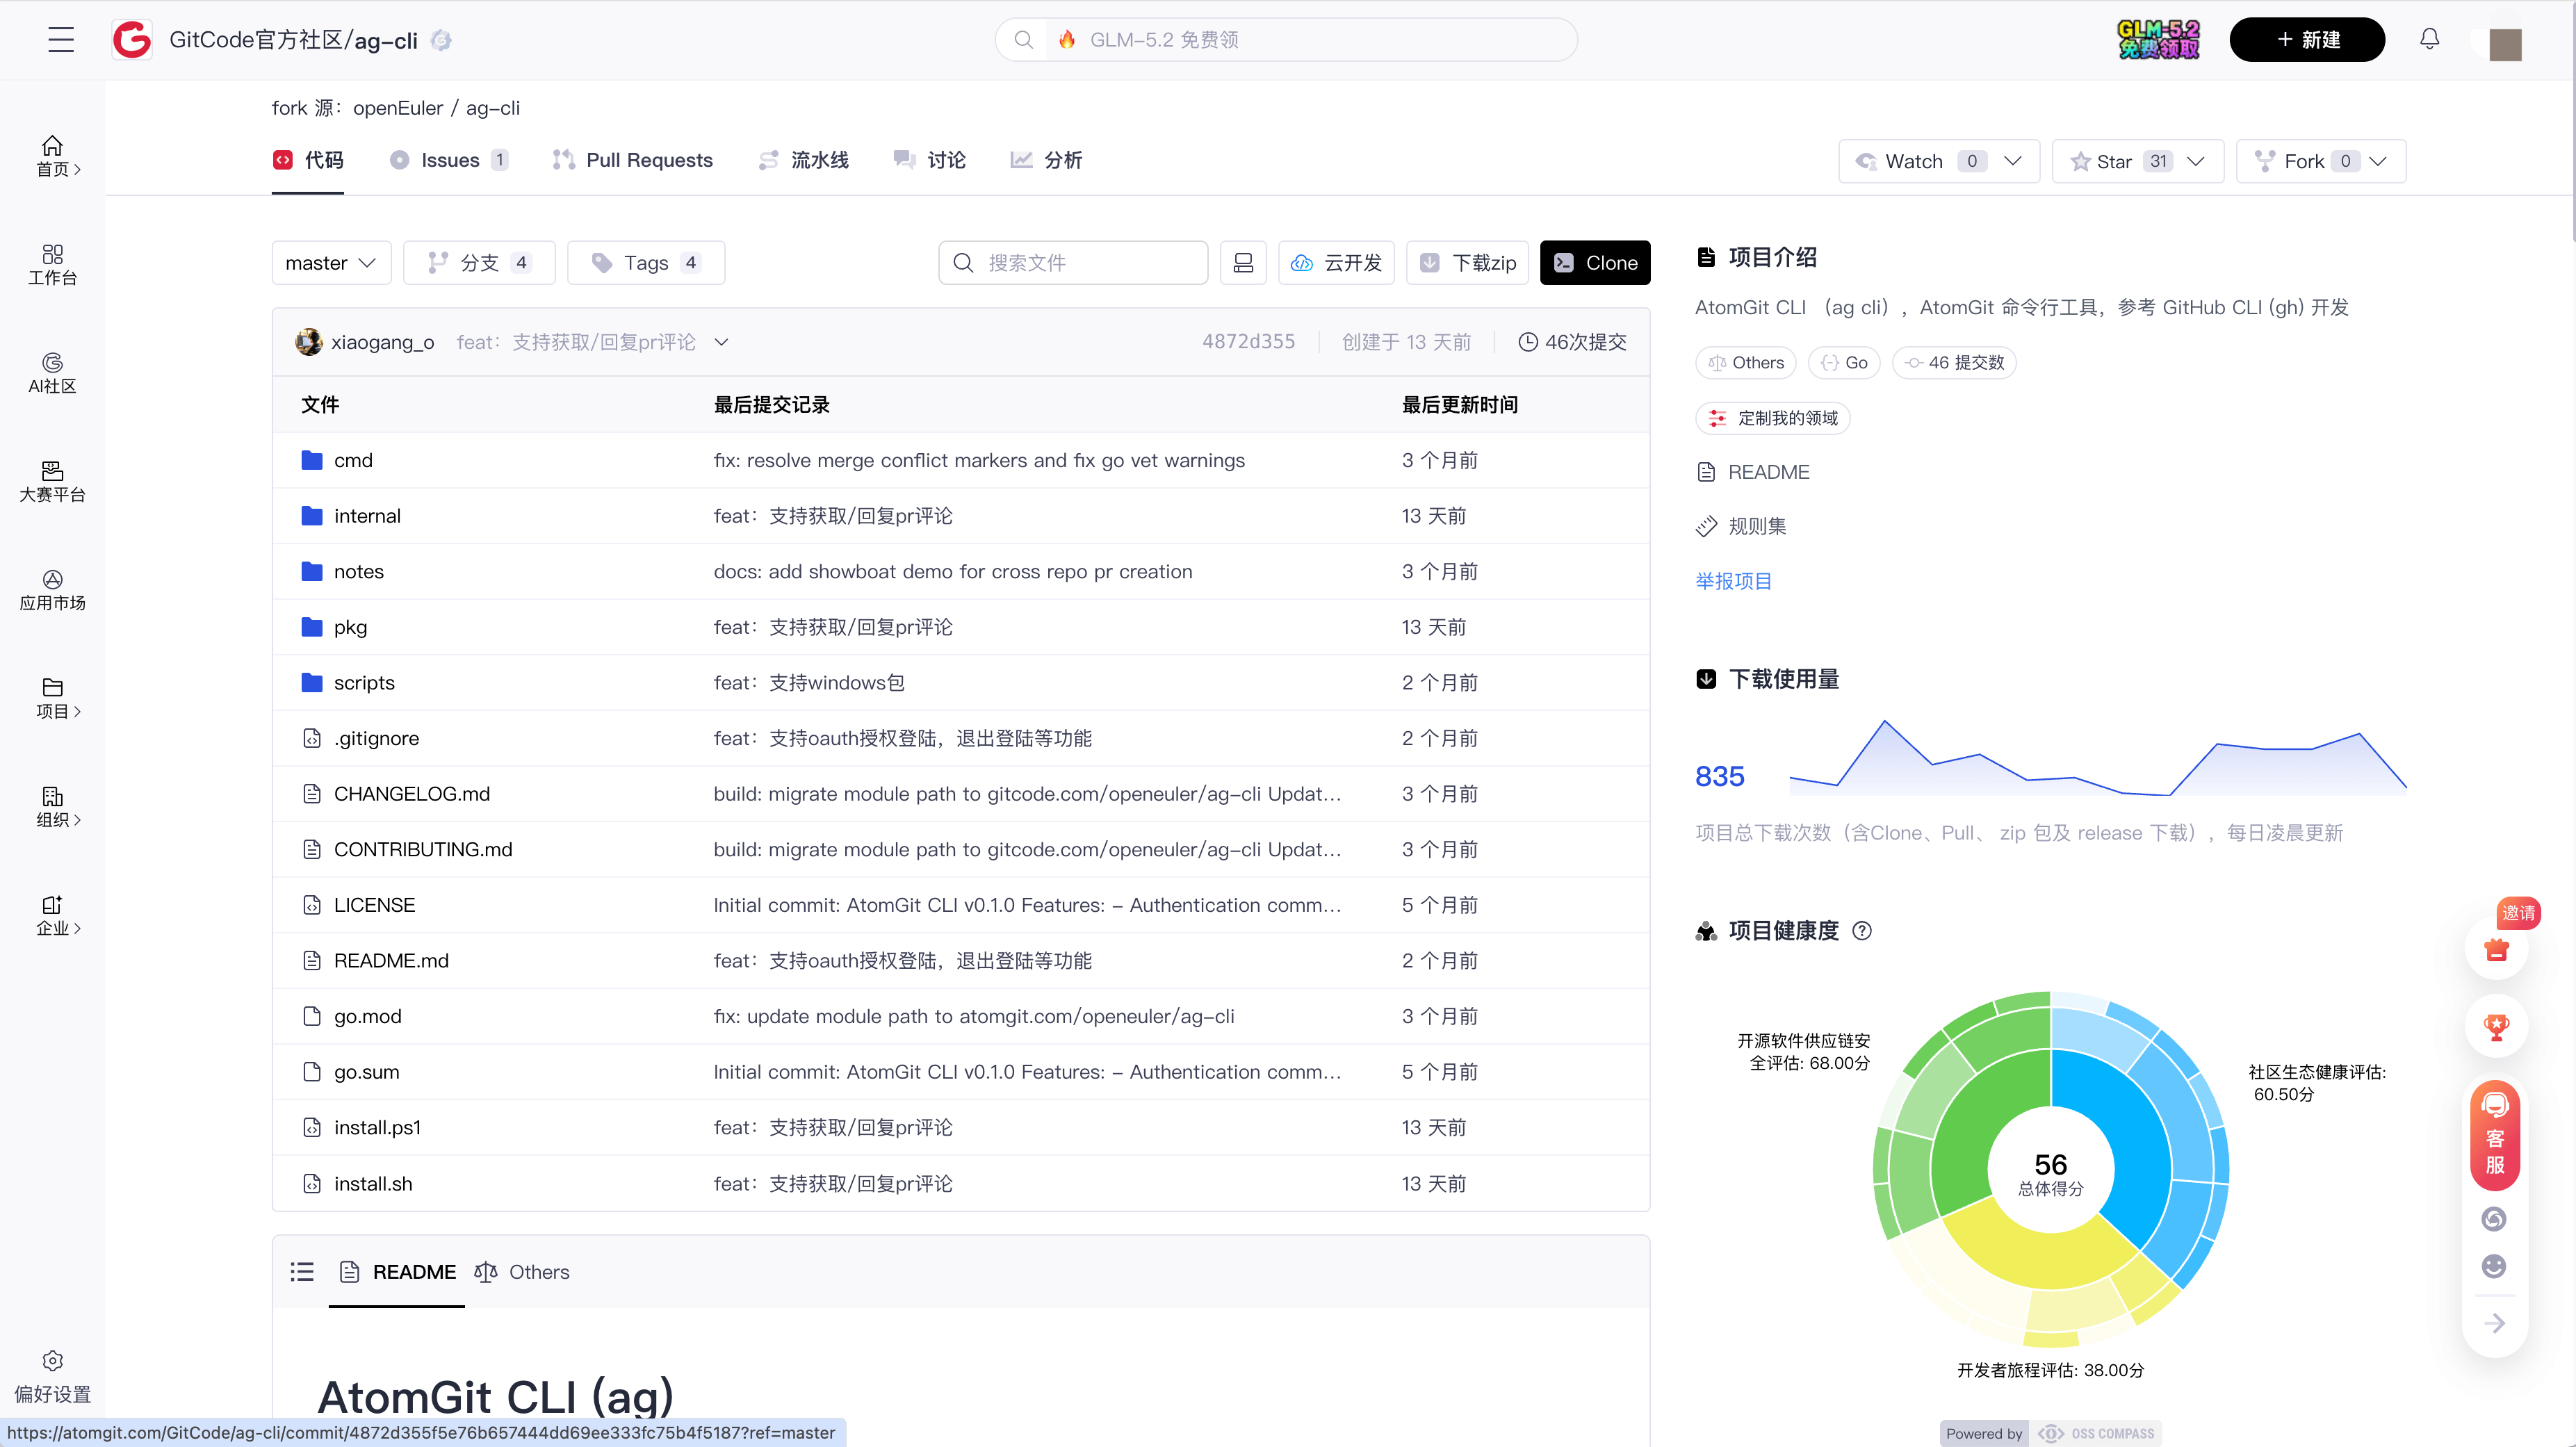The height and width of the screenshot is (1447, 2576).
Task: Click the 举报项目 link
Action: tap(1733, 581)
